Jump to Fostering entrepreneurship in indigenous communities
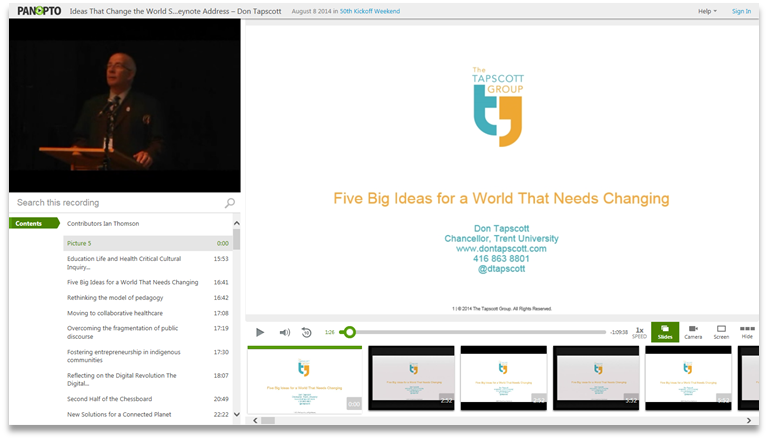The height and width of the screenshot is (440, 768). pos(148,356)
